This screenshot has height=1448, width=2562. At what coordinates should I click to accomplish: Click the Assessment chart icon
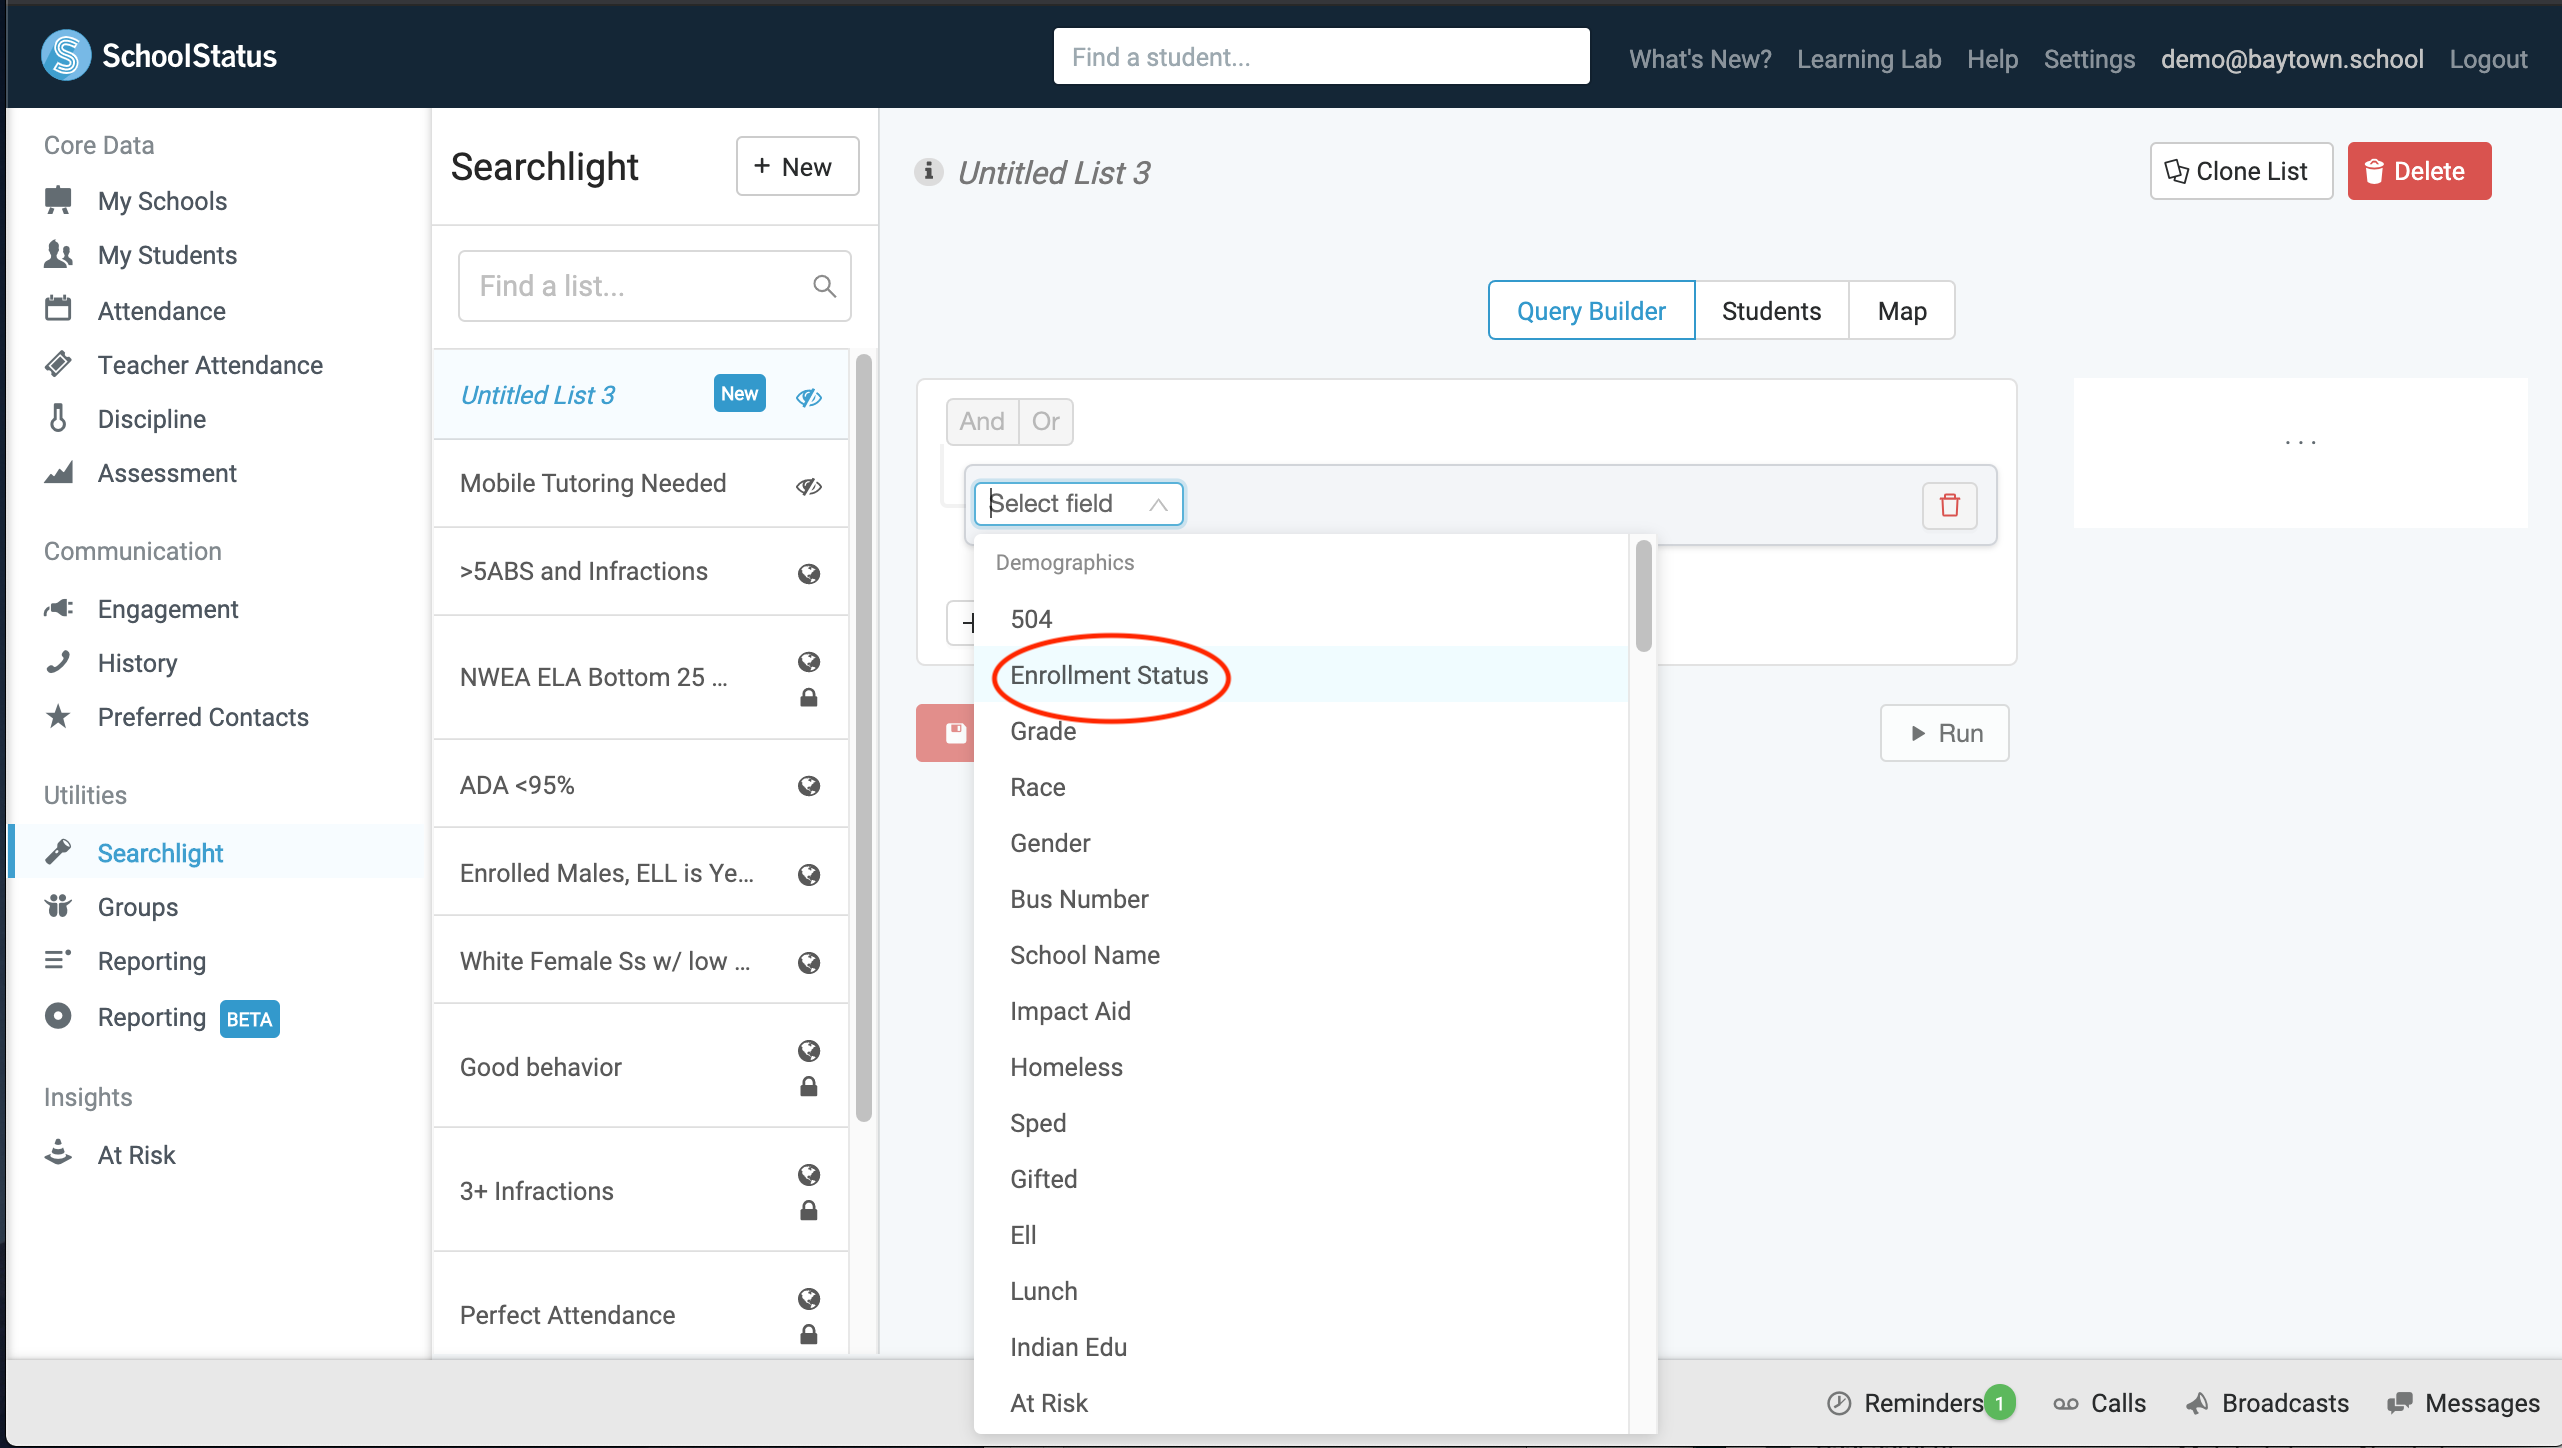[58, 472]
